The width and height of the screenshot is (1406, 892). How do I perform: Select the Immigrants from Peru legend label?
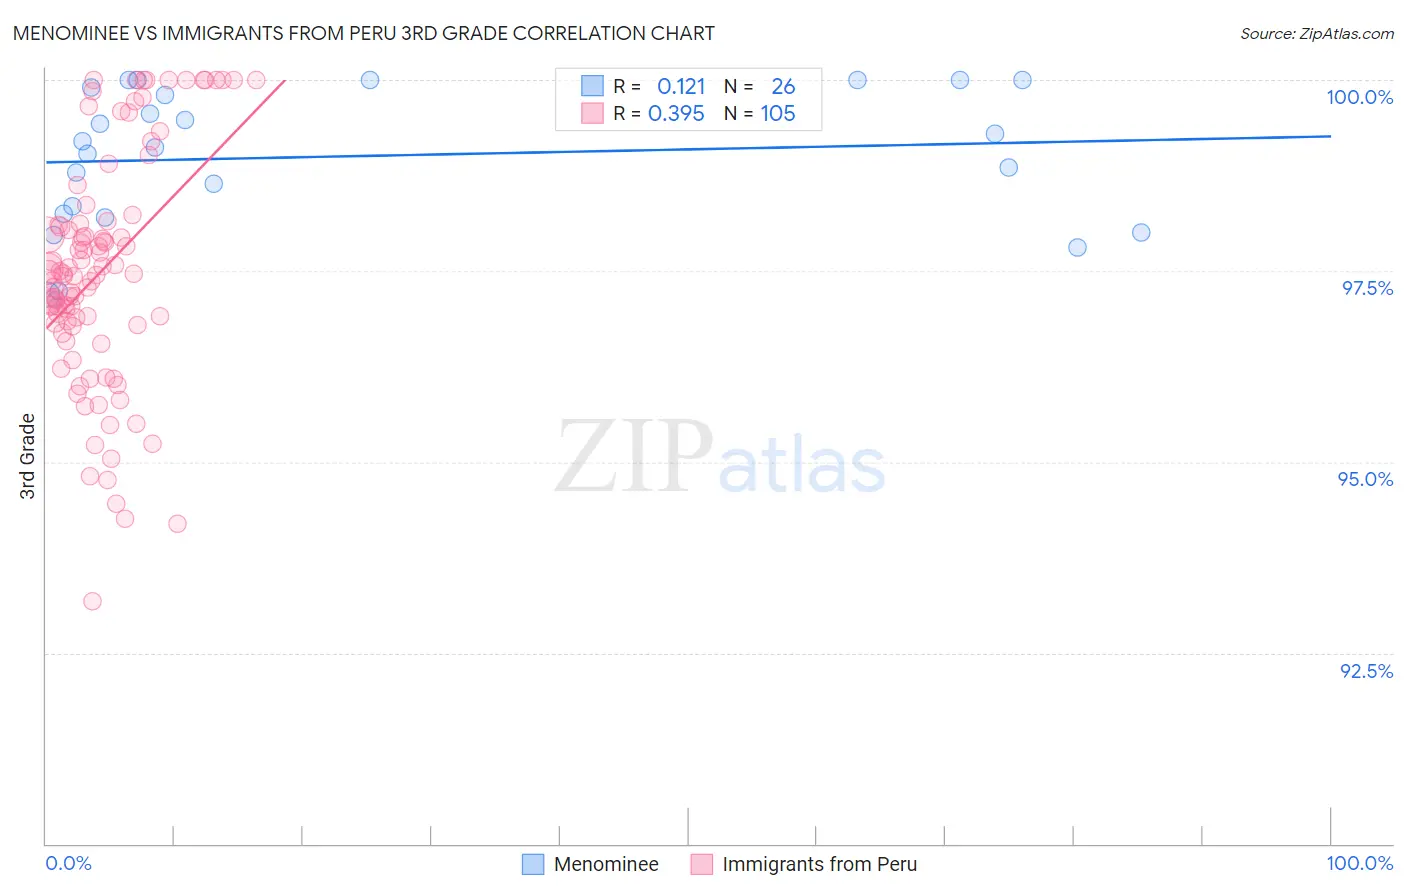coord(819,864)
